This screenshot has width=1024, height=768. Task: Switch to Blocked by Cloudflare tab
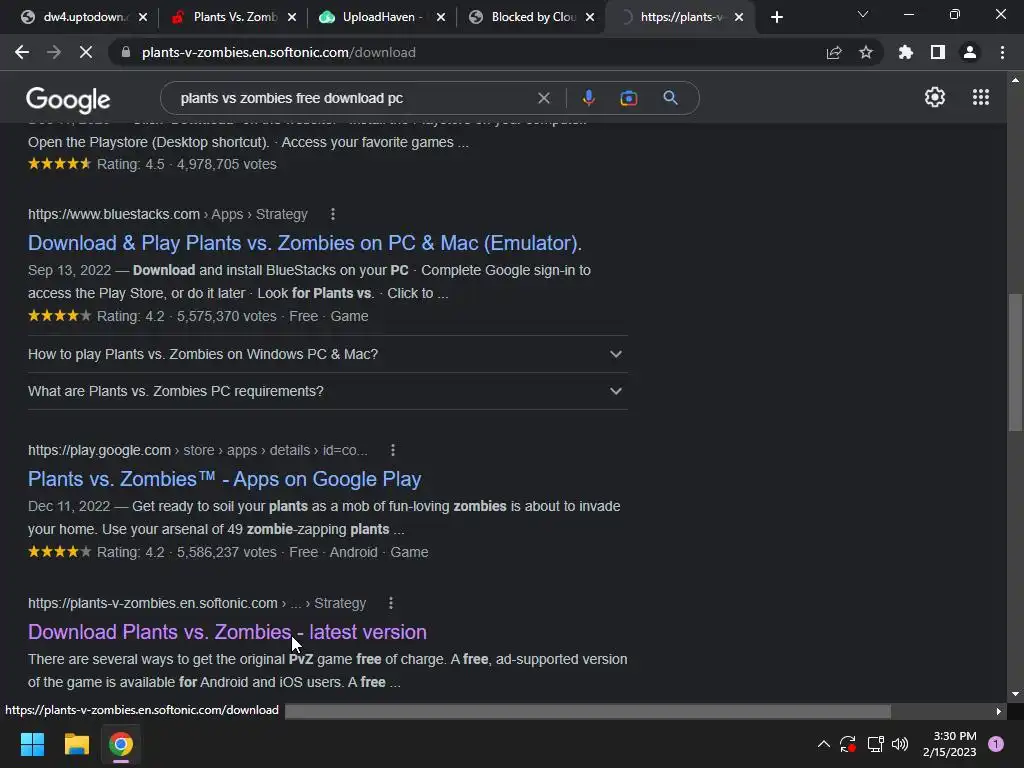tap(532, 17)
